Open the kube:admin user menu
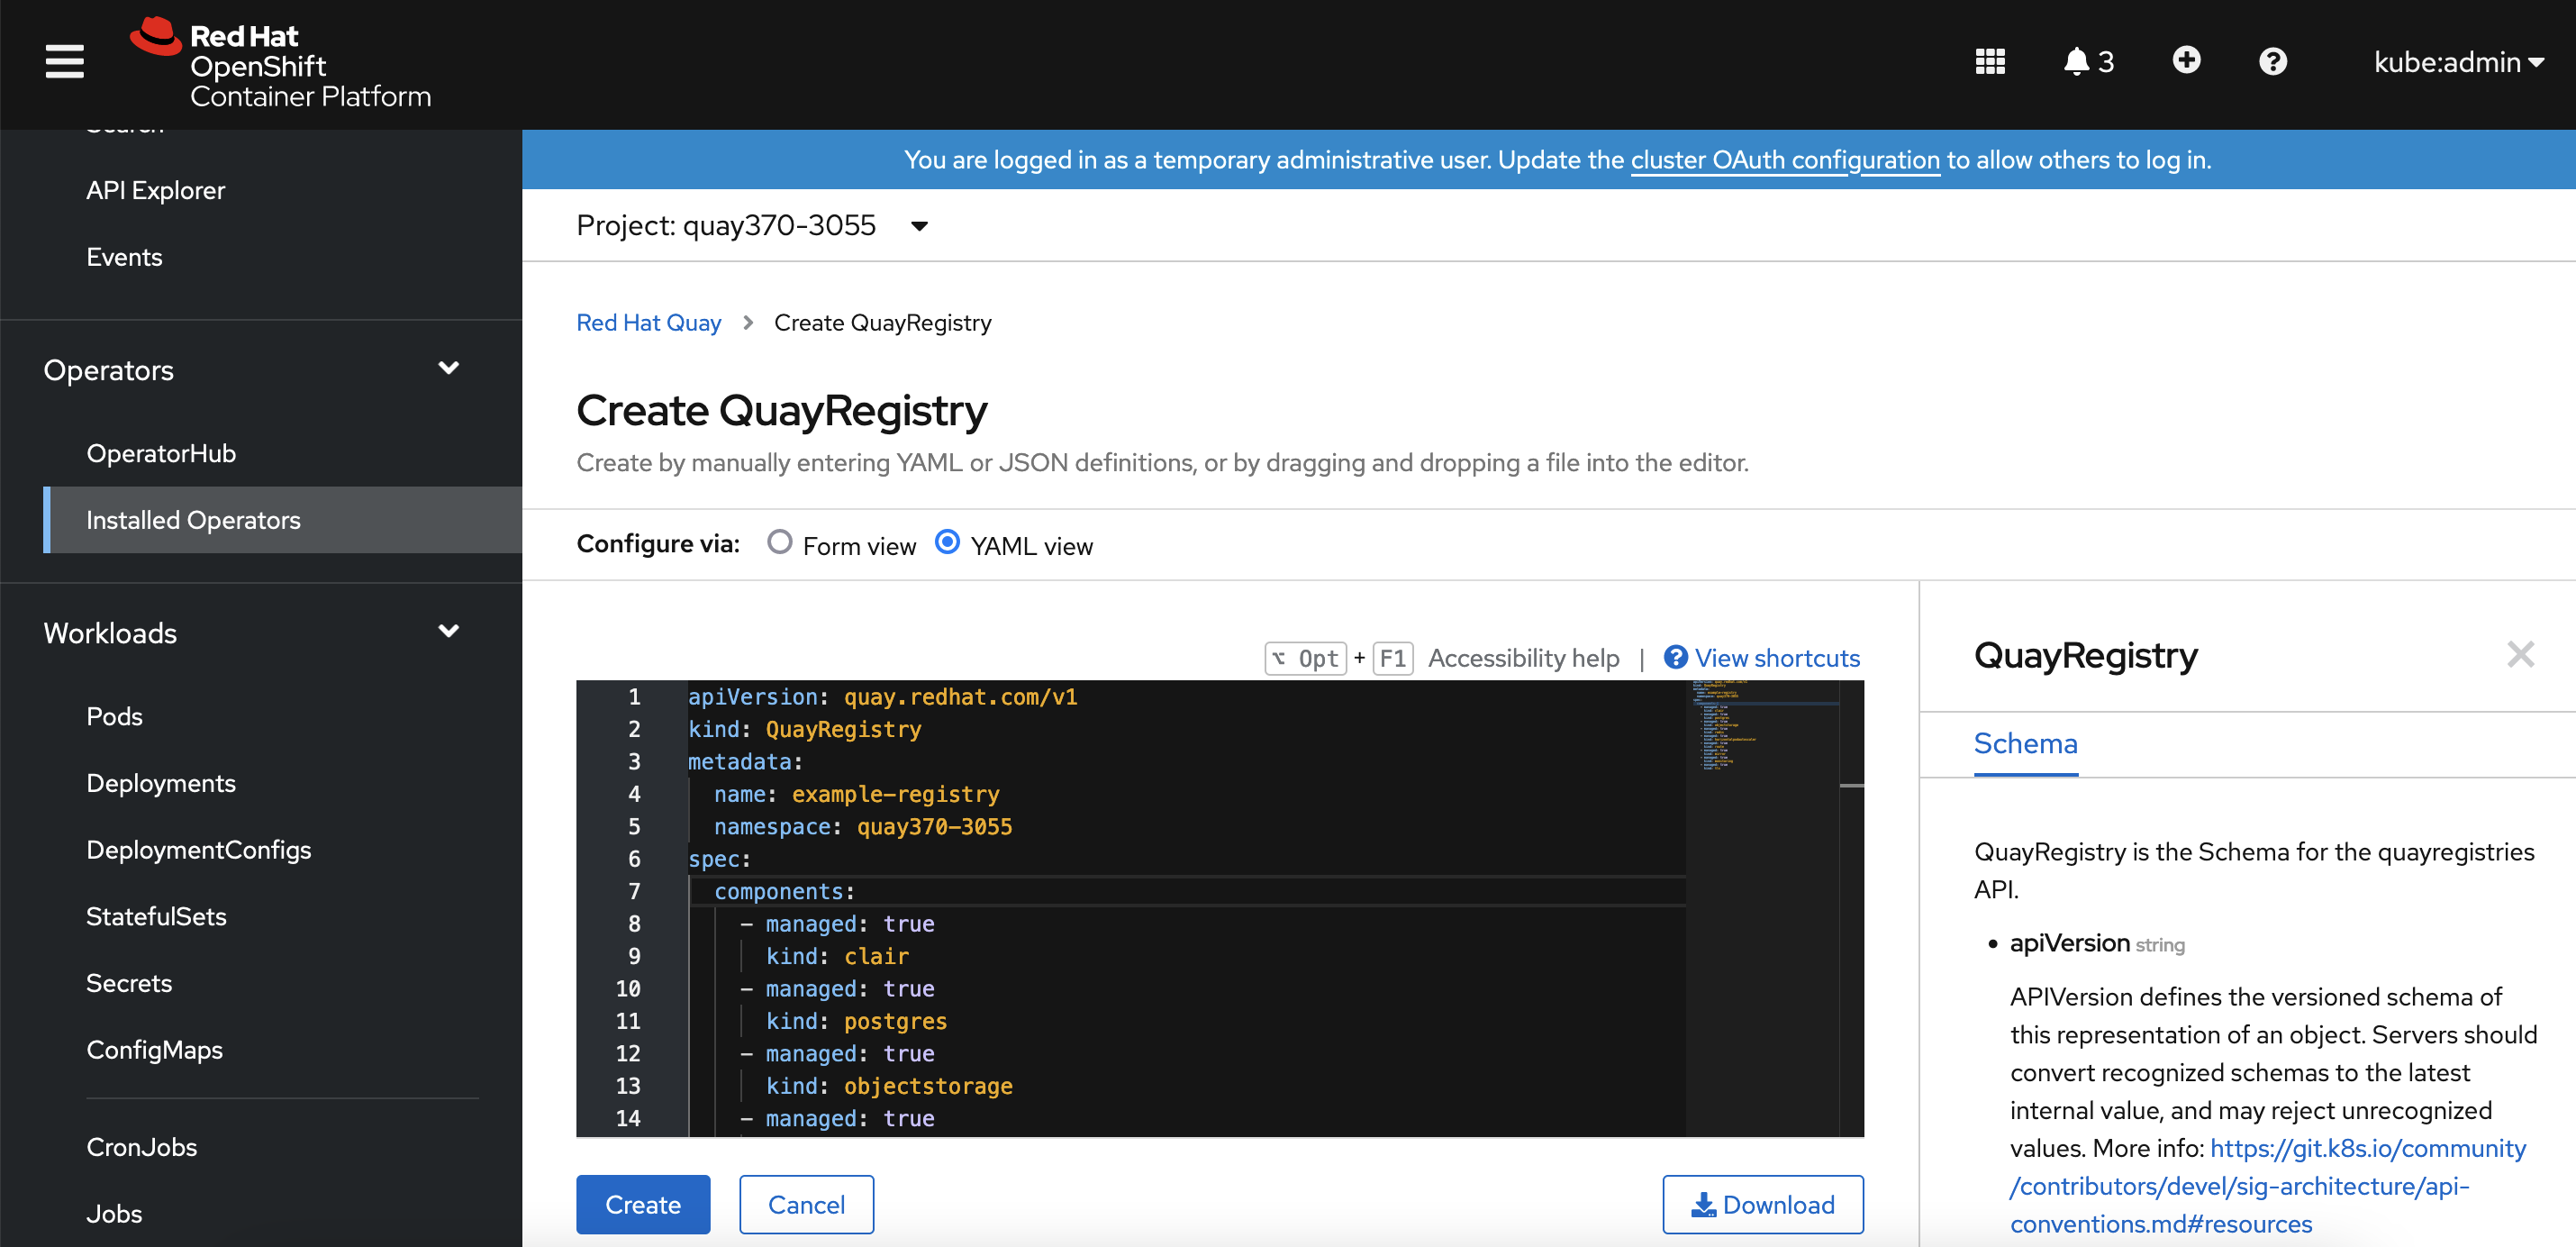Image resolution: width=2576 pixels, height=1247 pixels. 2457,62
